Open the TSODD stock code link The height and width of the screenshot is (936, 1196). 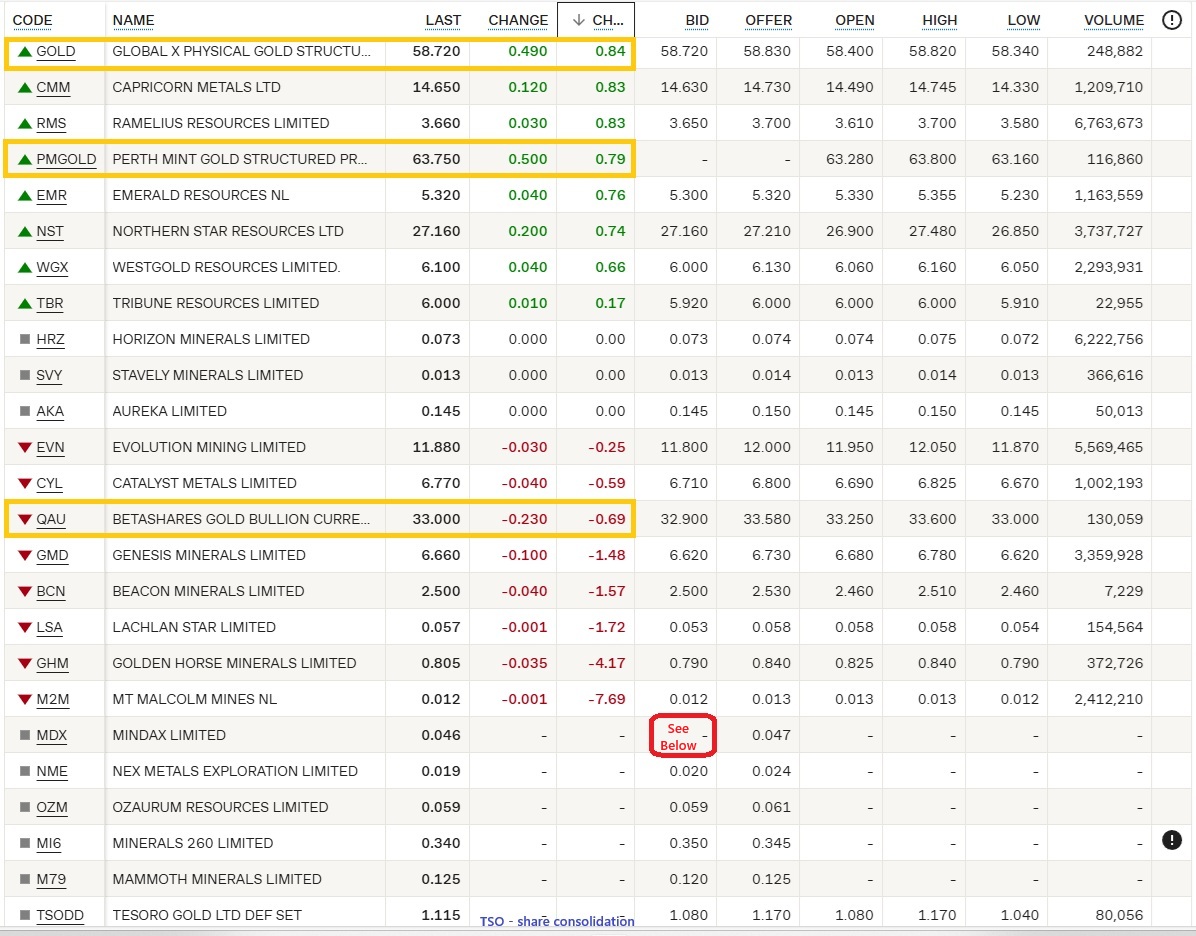coord(60,915)
